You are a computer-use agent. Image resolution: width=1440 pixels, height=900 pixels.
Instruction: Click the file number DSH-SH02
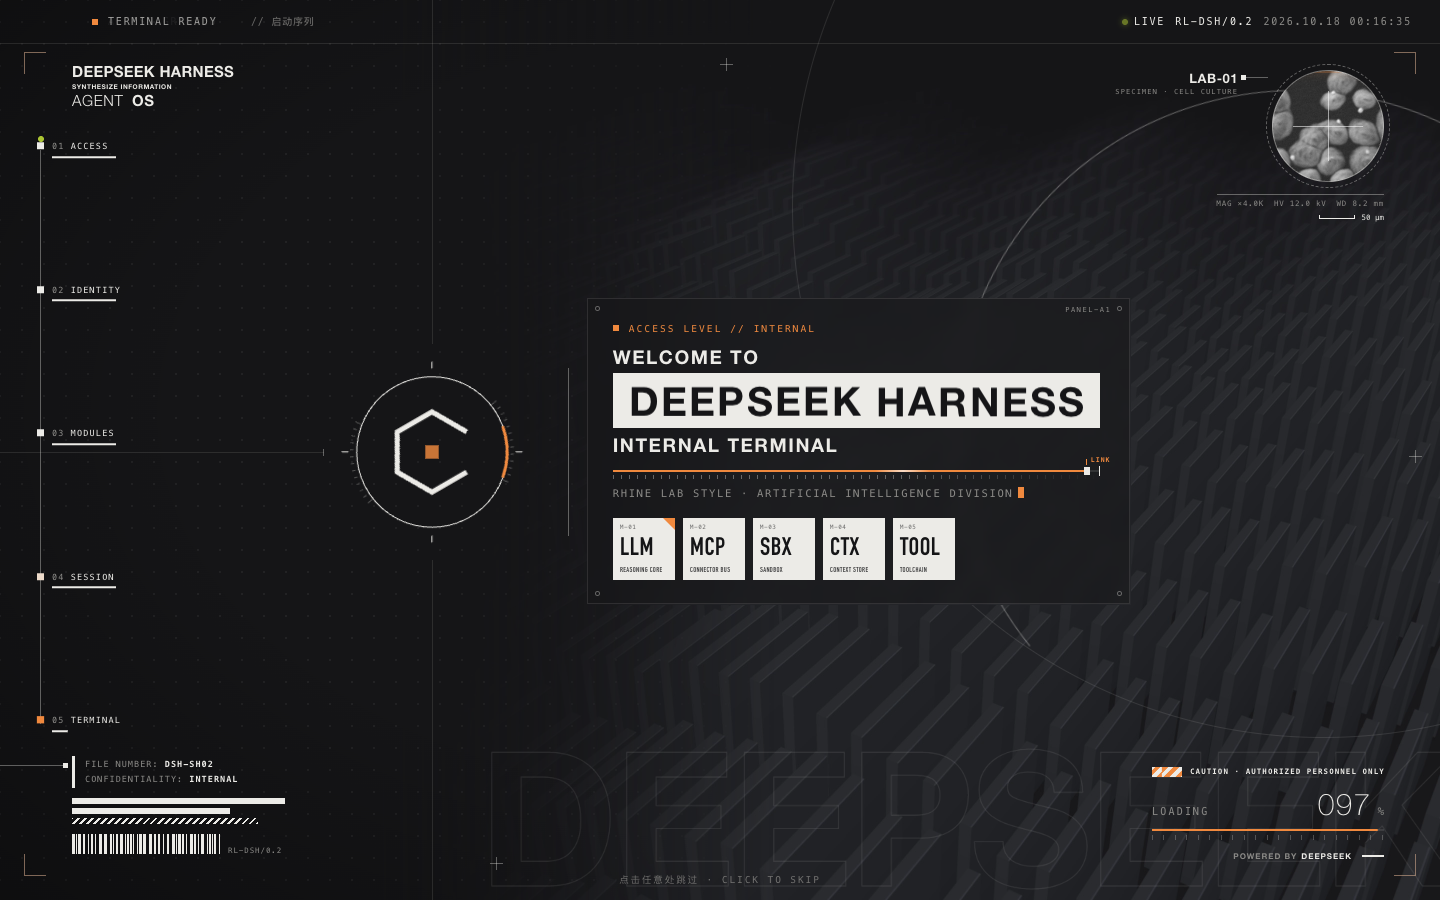[x=189, y=764]
